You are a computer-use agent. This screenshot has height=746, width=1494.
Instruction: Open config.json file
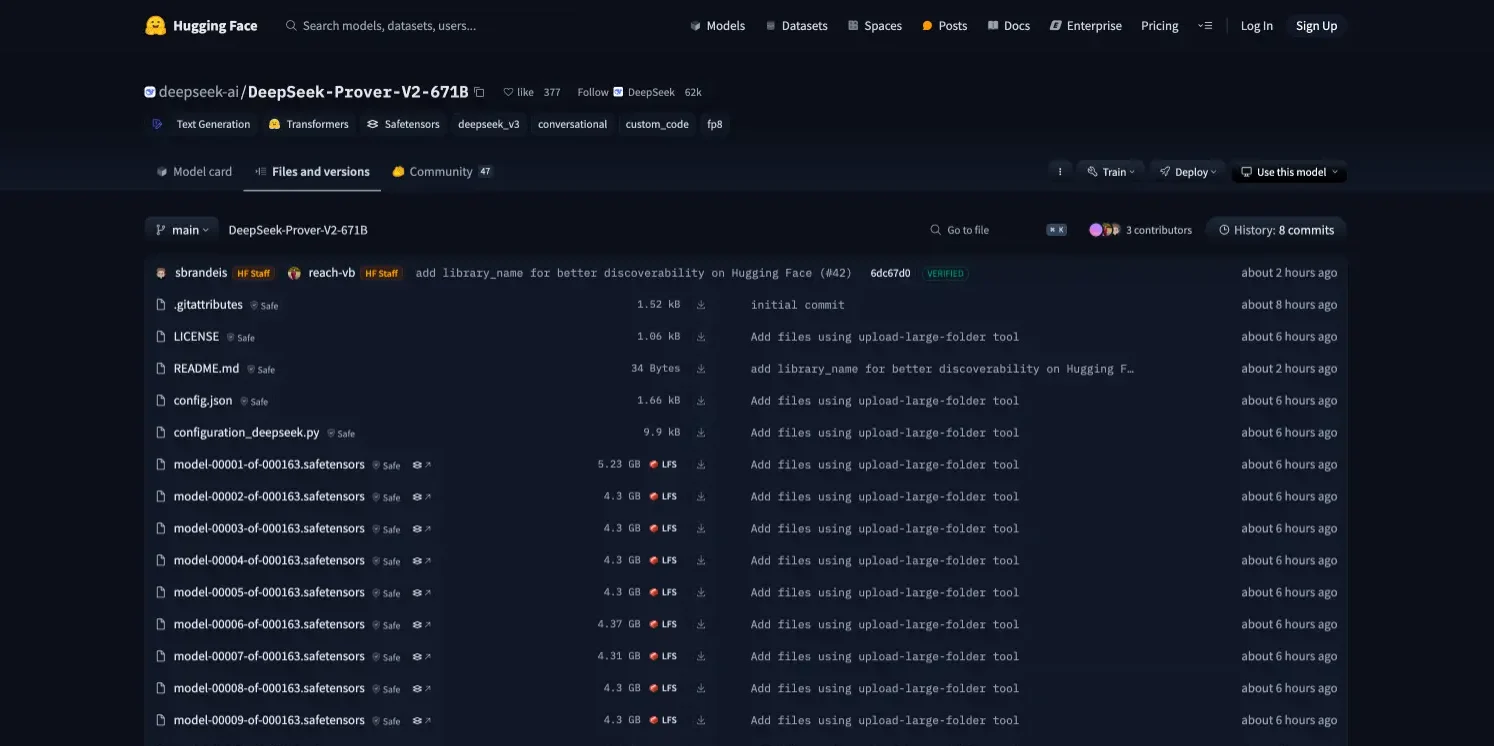coord(203,401)
